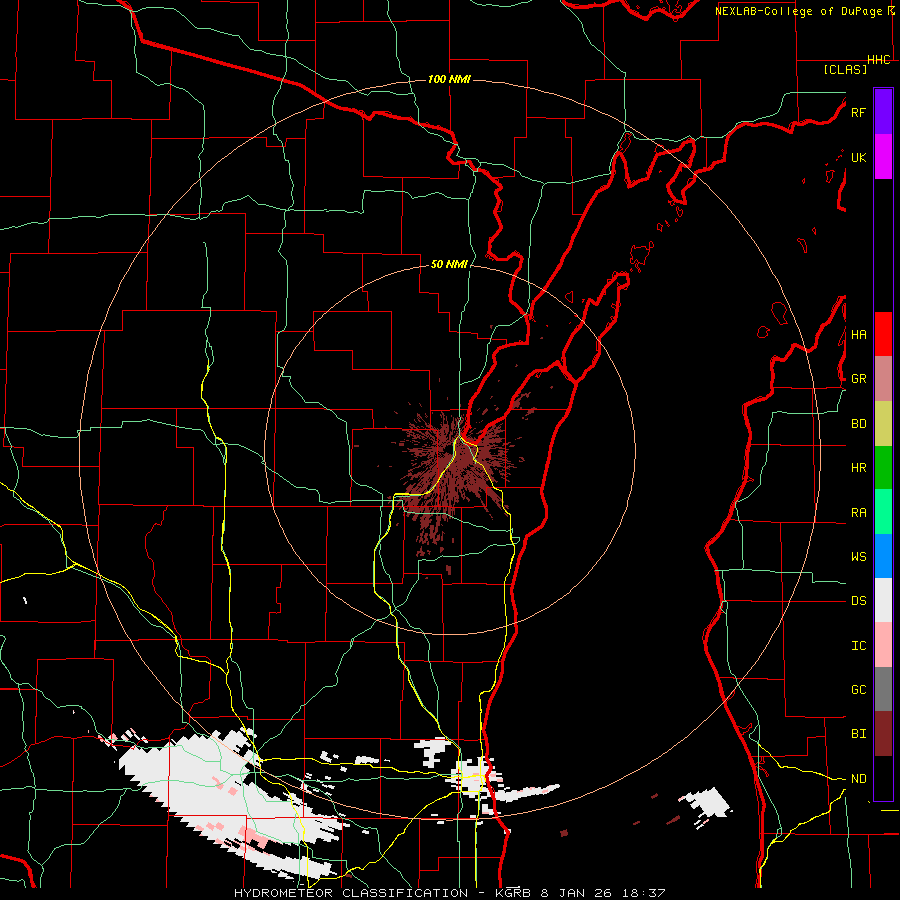Click the HR green legend swatch

pos(883,468)
